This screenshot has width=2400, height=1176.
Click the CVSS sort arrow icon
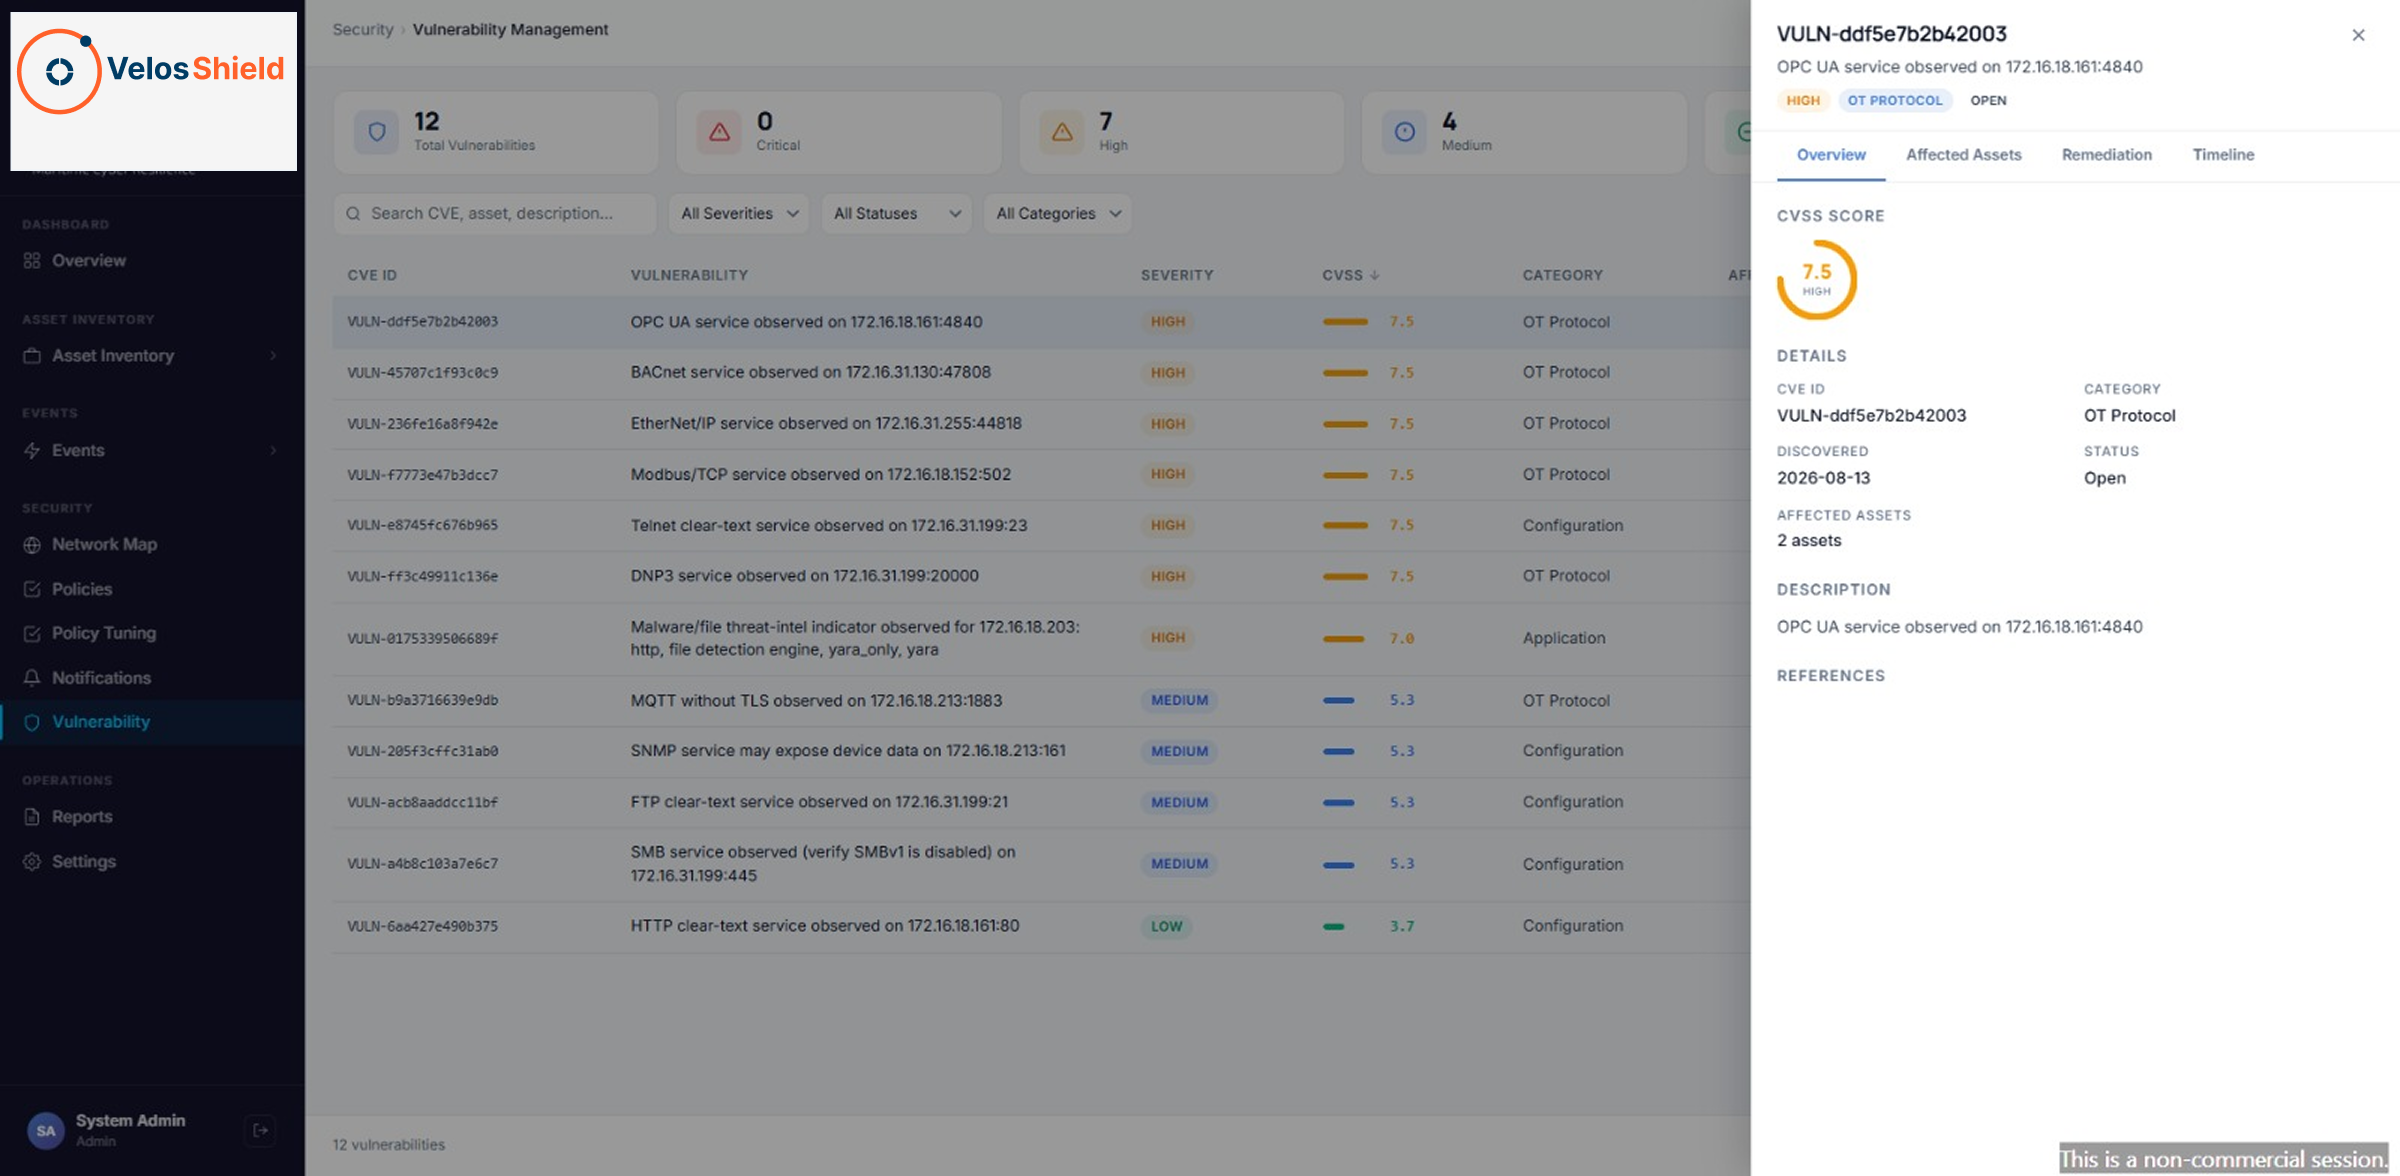click(x=1375, y=275)
